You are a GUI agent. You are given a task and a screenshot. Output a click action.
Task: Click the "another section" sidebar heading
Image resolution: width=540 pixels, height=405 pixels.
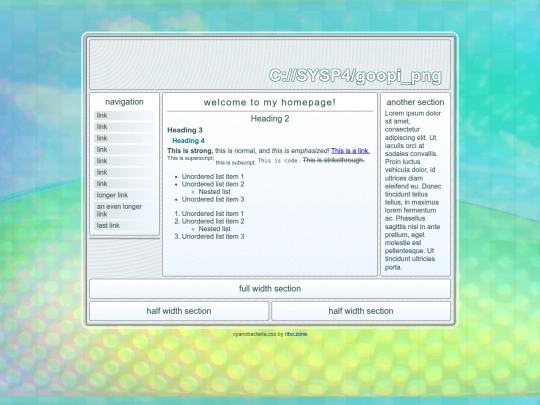pyautogui.click(x=415, y=102)
